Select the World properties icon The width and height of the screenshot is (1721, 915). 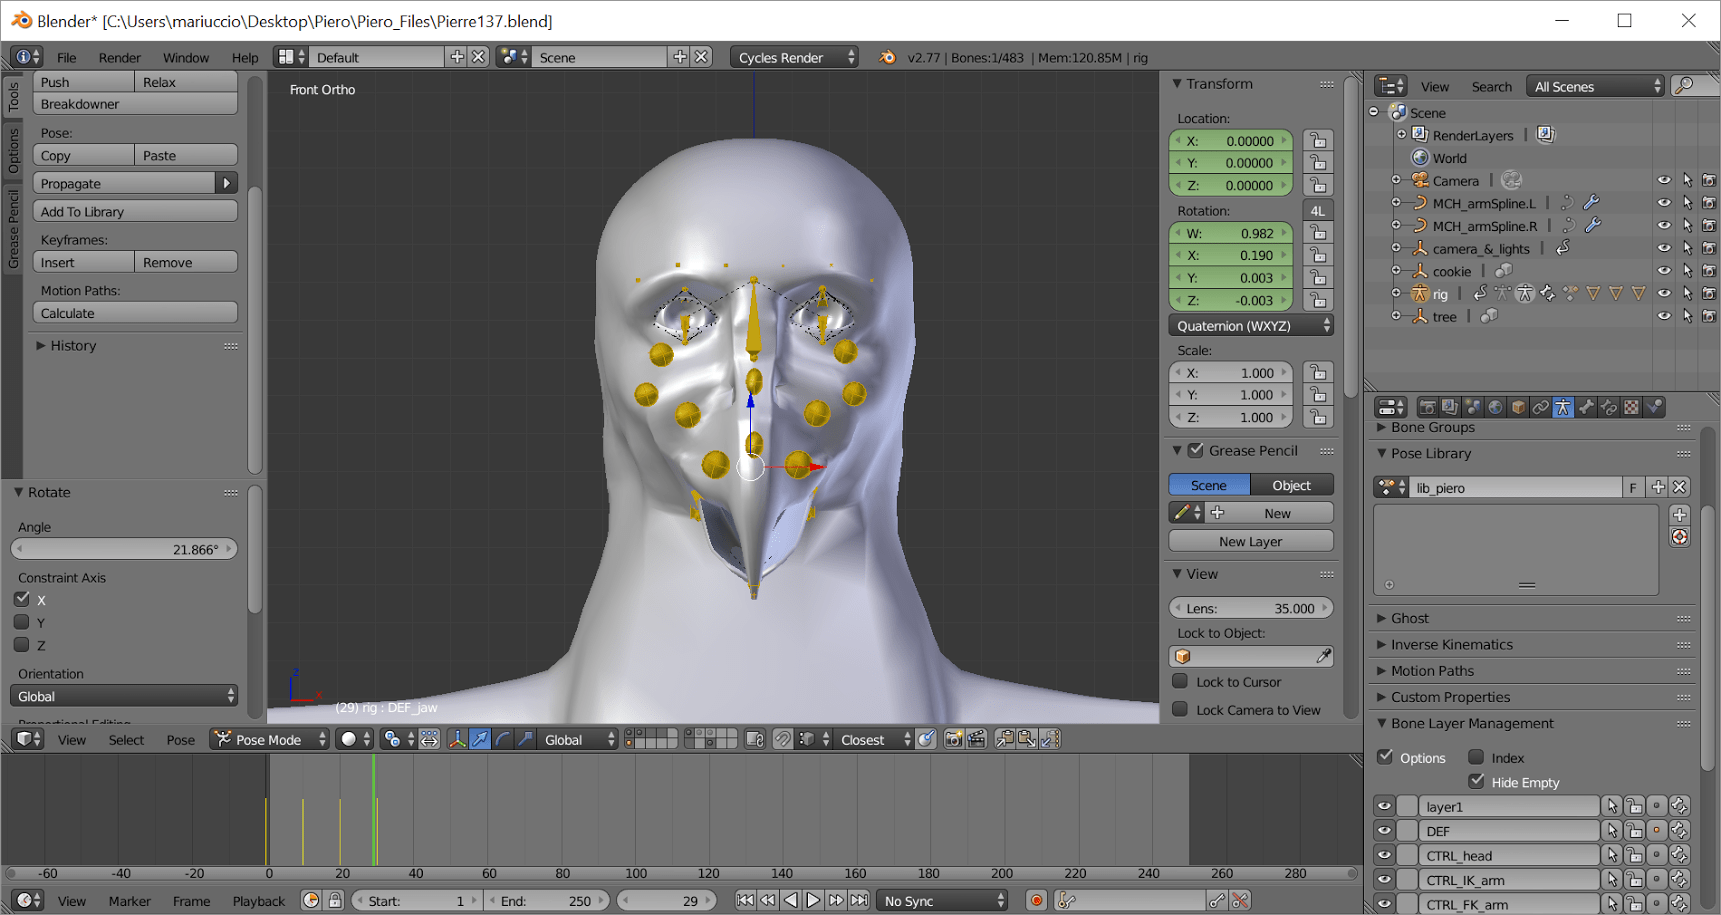pyautogui.click(x=1497, y=407)
